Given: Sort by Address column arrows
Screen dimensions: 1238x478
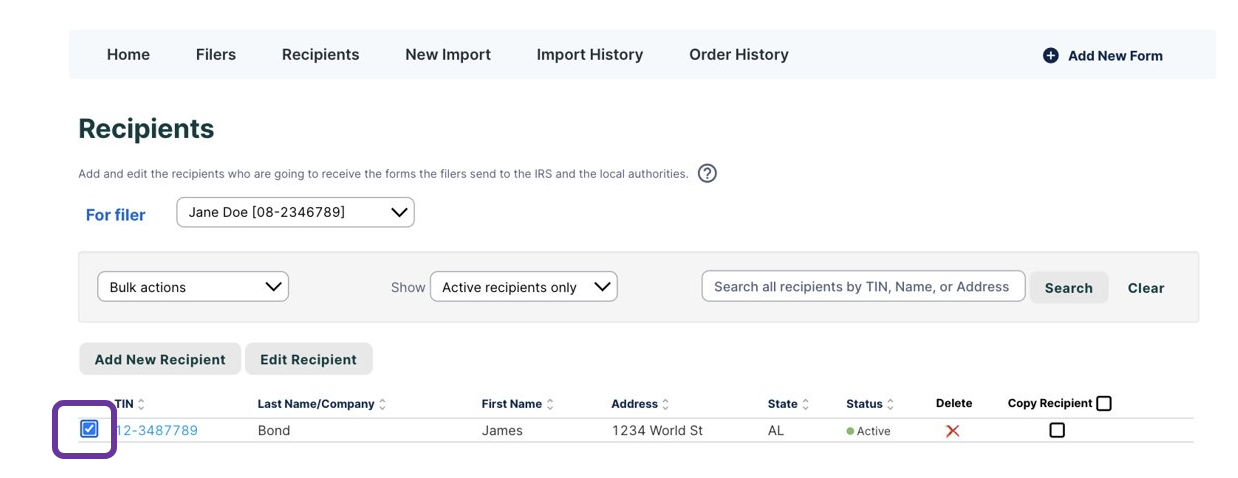Looking at the screenshot, I should pos(666,404).
